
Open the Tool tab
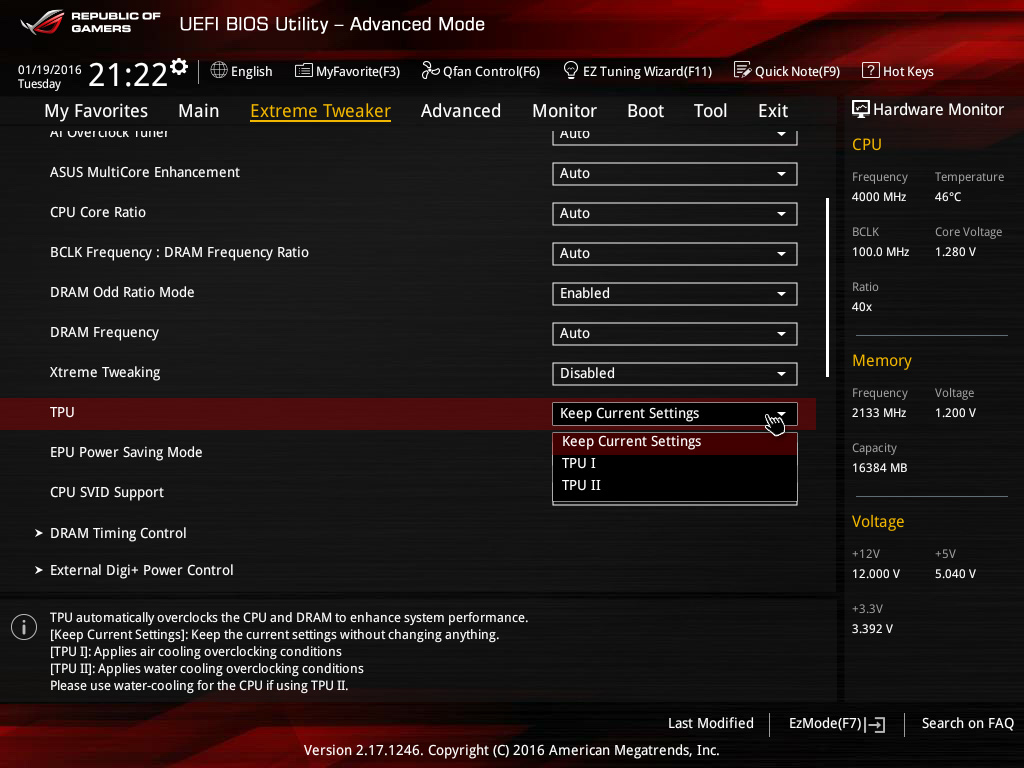coord(711,111)
